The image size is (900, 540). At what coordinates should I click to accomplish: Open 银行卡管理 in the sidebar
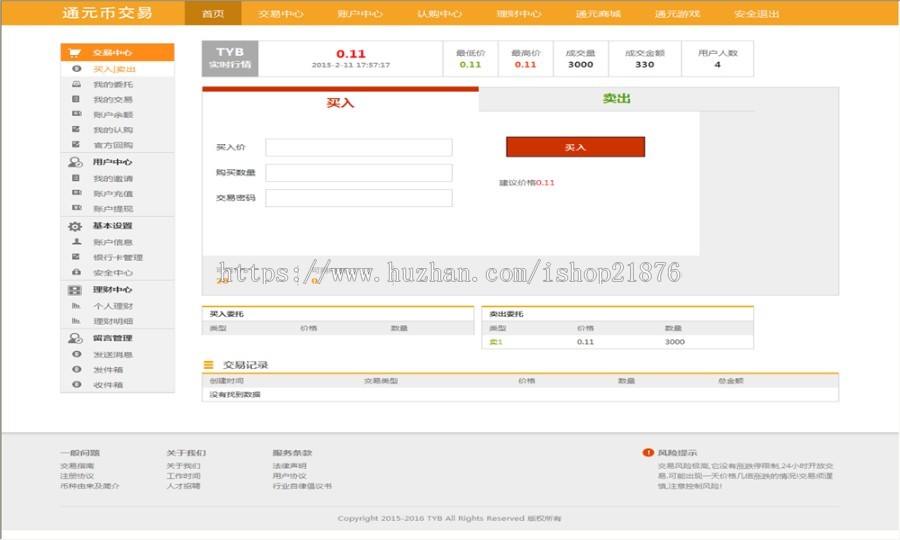[115, 257]
